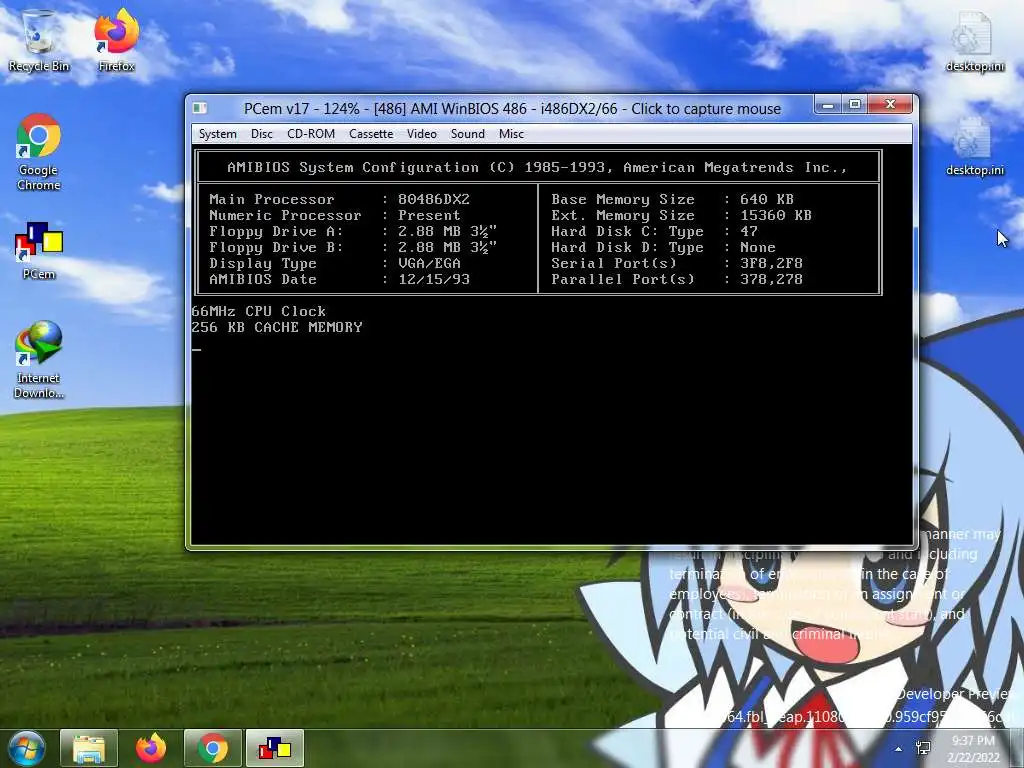Open the Disc menu

[x=262, y=134]
